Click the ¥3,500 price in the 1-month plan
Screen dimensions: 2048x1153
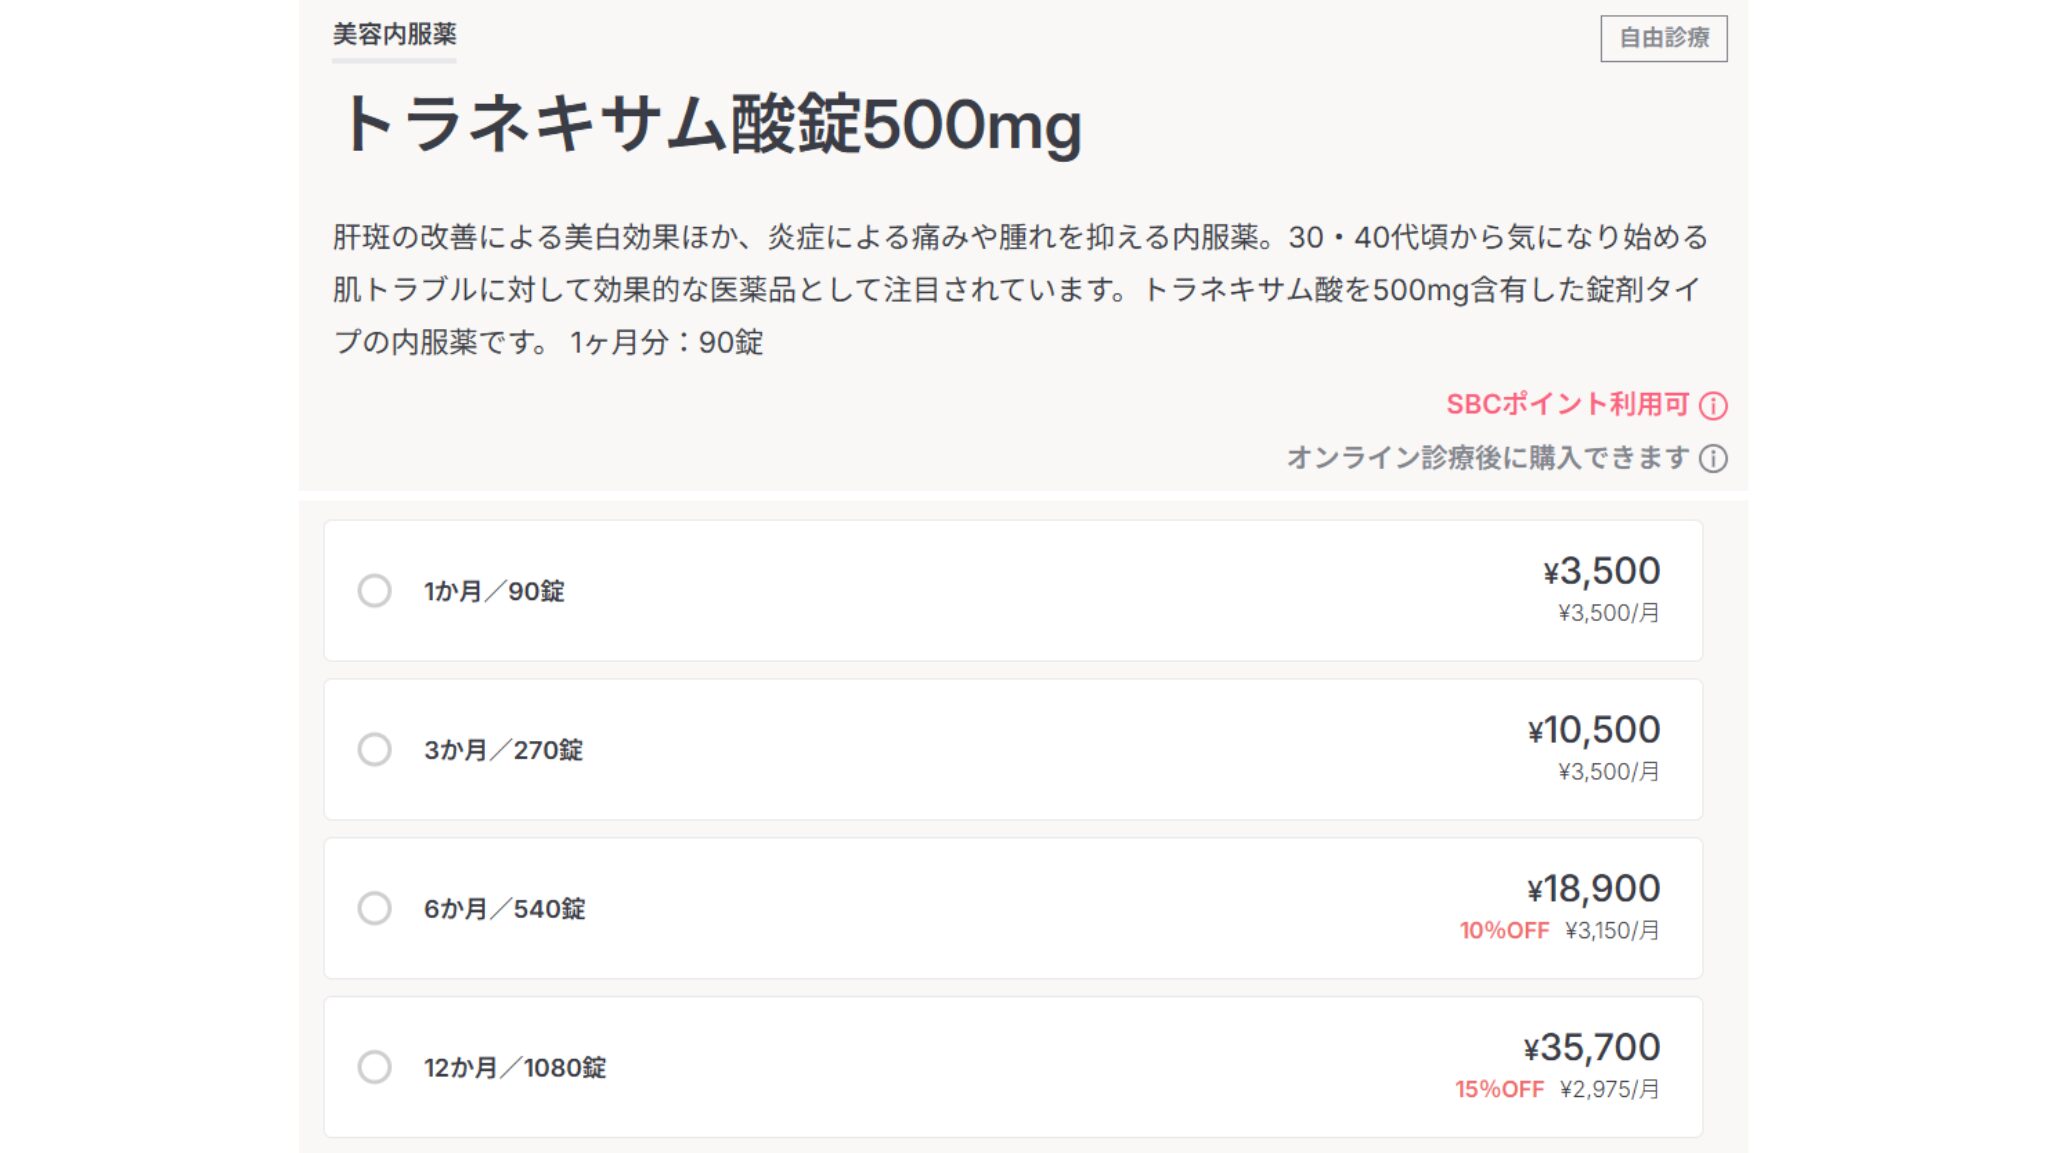[1601, 571]
